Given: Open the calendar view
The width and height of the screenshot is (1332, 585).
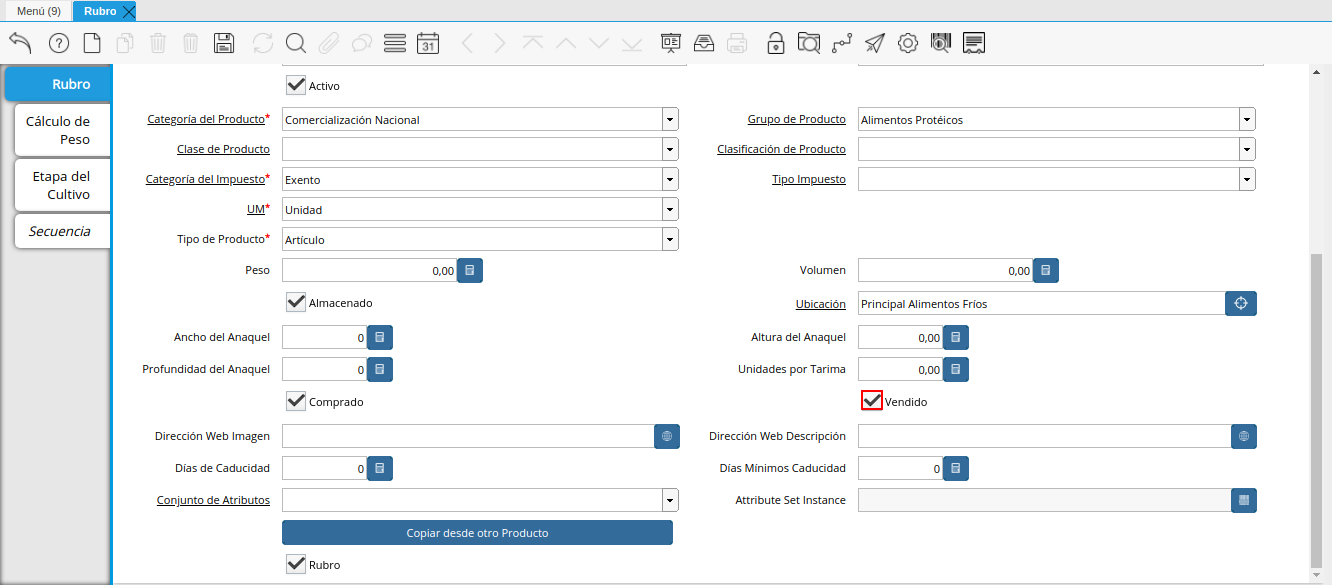Looking at the screenshot, I should pyautogui.click(x=430, y=43).
